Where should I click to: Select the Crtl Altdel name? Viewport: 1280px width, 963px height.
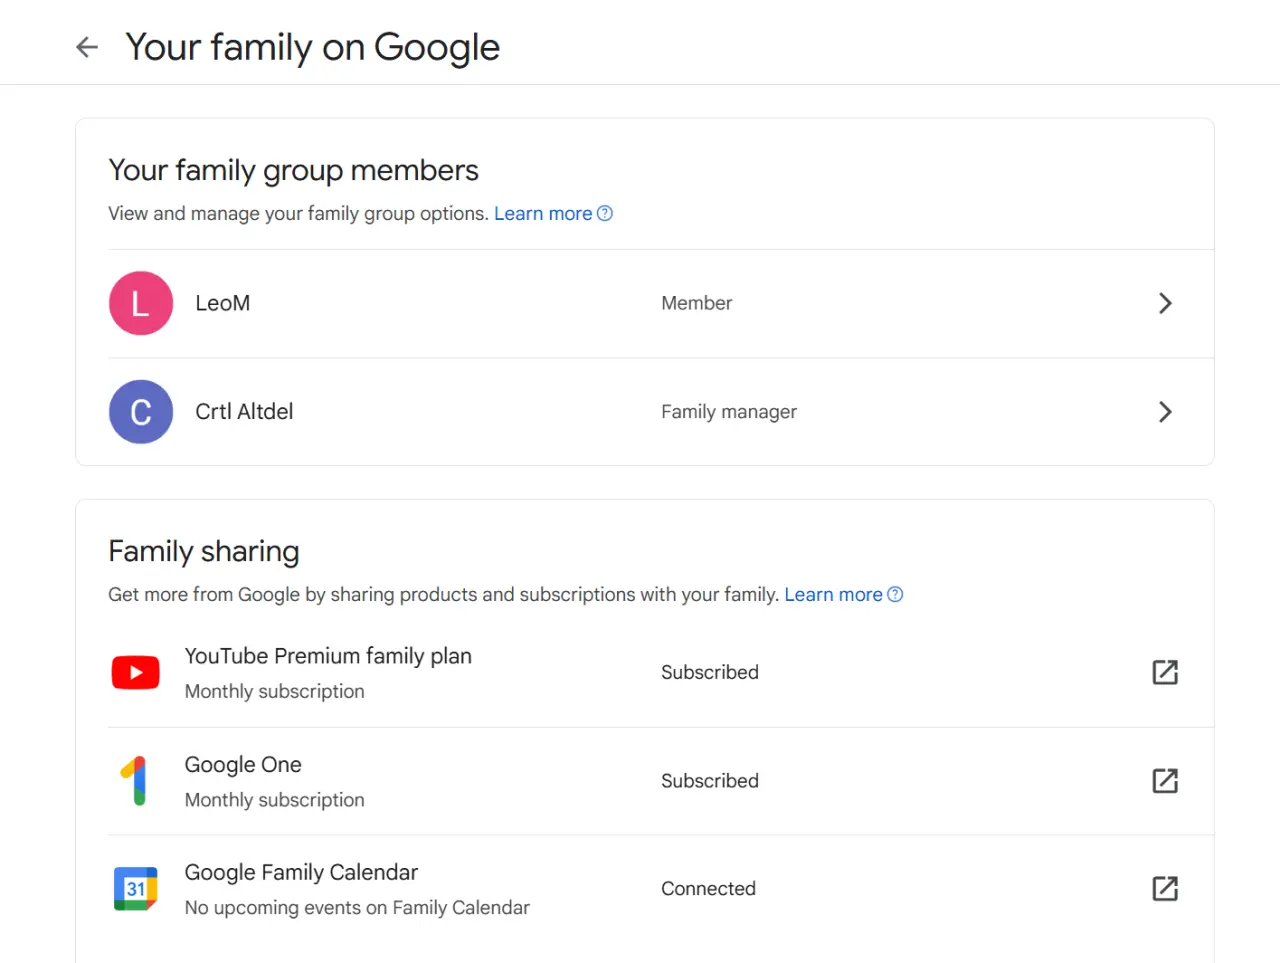[x=244, y=412]
